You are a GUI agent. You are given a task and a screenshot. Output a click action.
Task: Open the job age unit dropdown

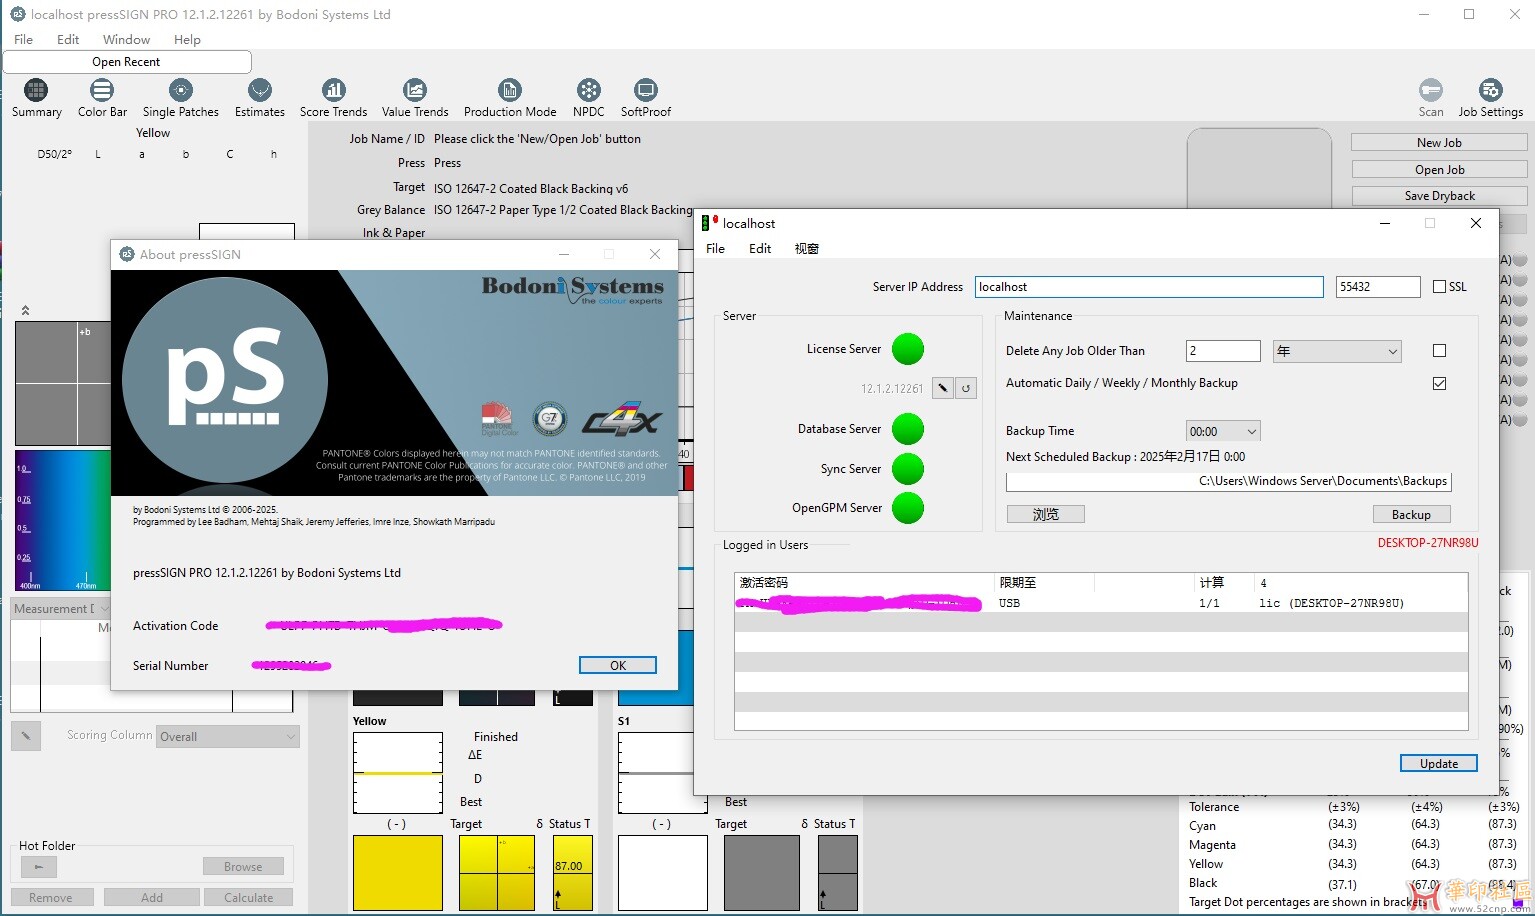pyautogui.click(x=1337, y=351)
